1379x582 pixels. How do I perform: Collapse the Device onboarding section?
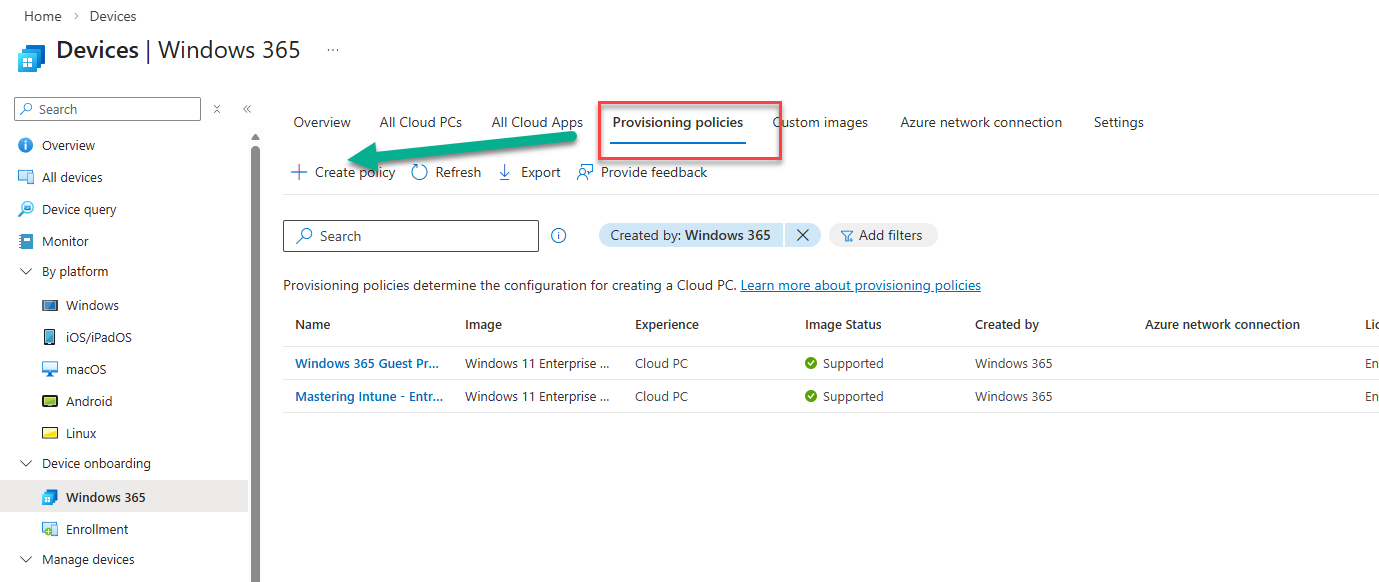pos(26,464)
